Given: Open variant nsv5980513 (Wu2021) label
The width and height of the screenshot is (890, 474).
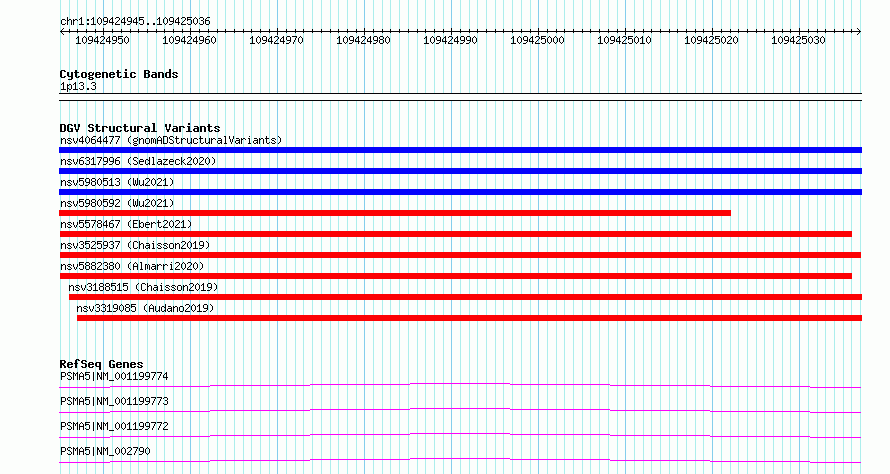Looking at the screenshot, I should pyautogui.click(x=117, y=182).
